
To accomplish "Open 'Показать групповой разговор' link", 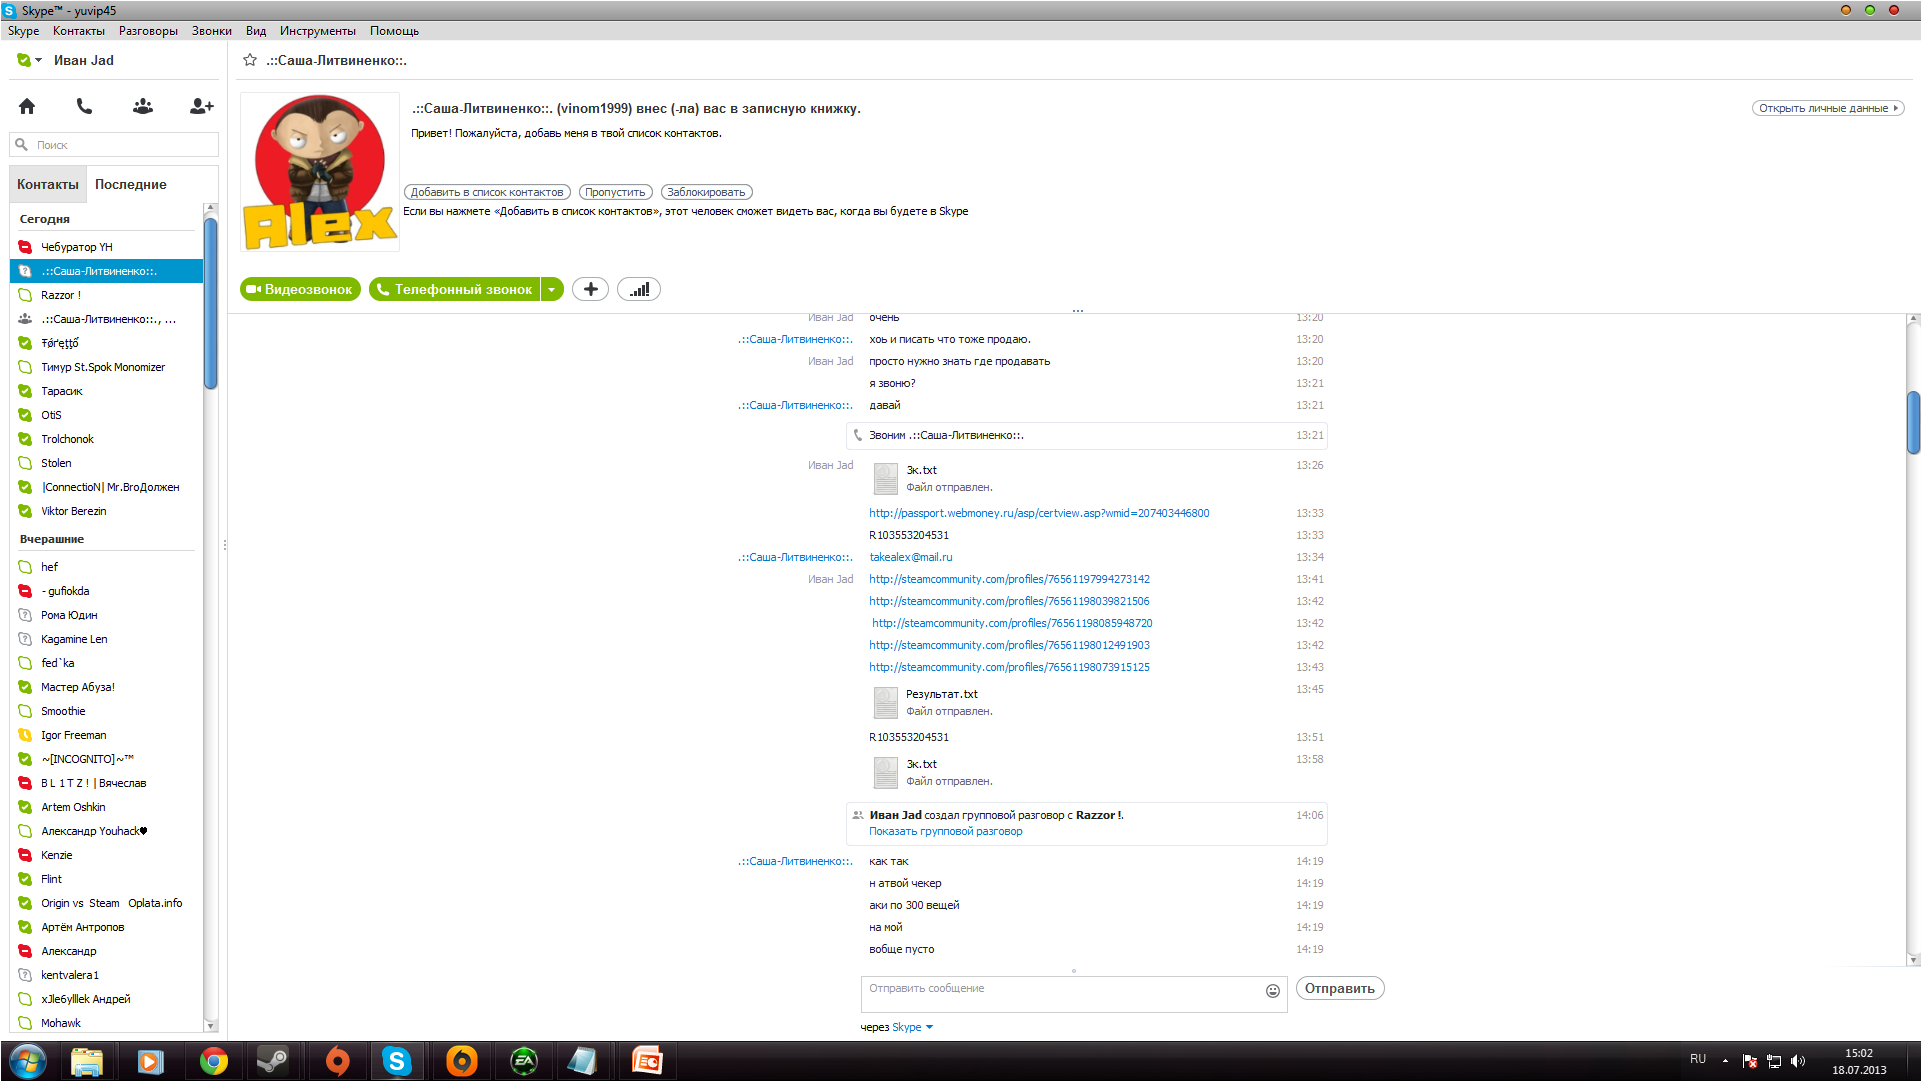I will 945,831.
